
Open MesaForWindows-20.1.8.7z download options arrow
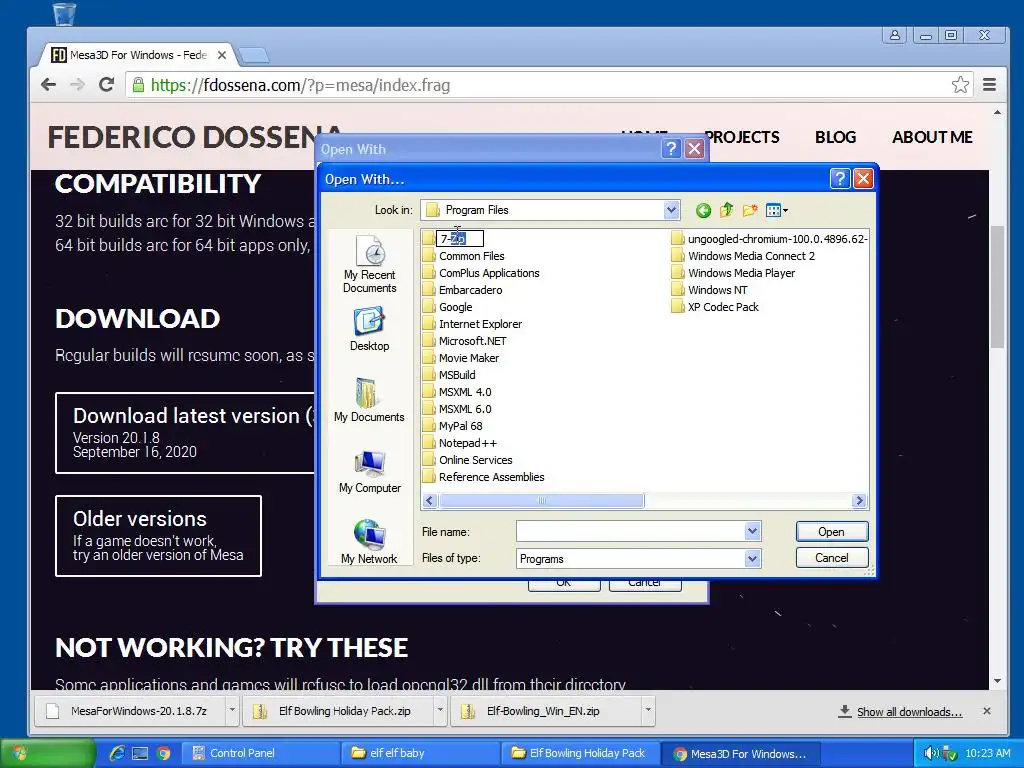[231, 711]
